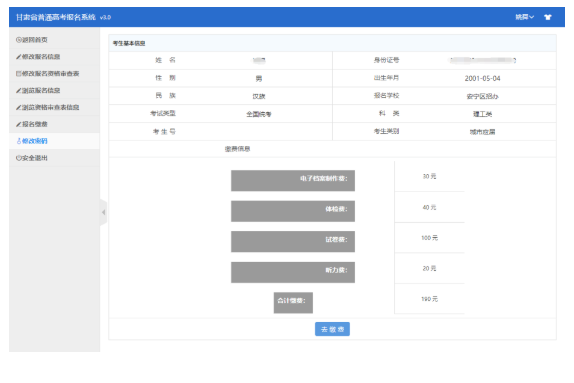This screenshot has width=574, height=383.
Task: Go to 返回首页 in the sidebar
Action: (x=54, y=40)
